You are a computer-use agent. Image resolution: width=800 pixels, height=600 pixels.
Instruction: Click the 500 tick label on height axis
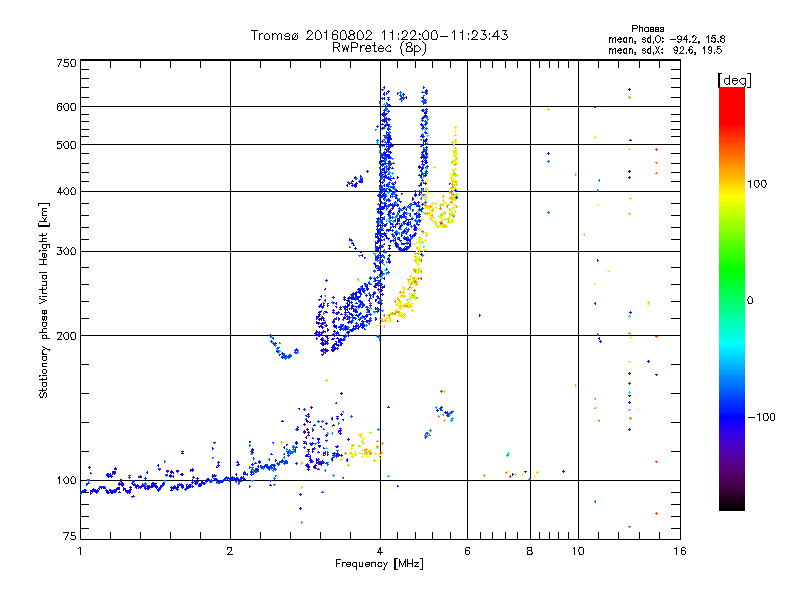tap(66, 145)
